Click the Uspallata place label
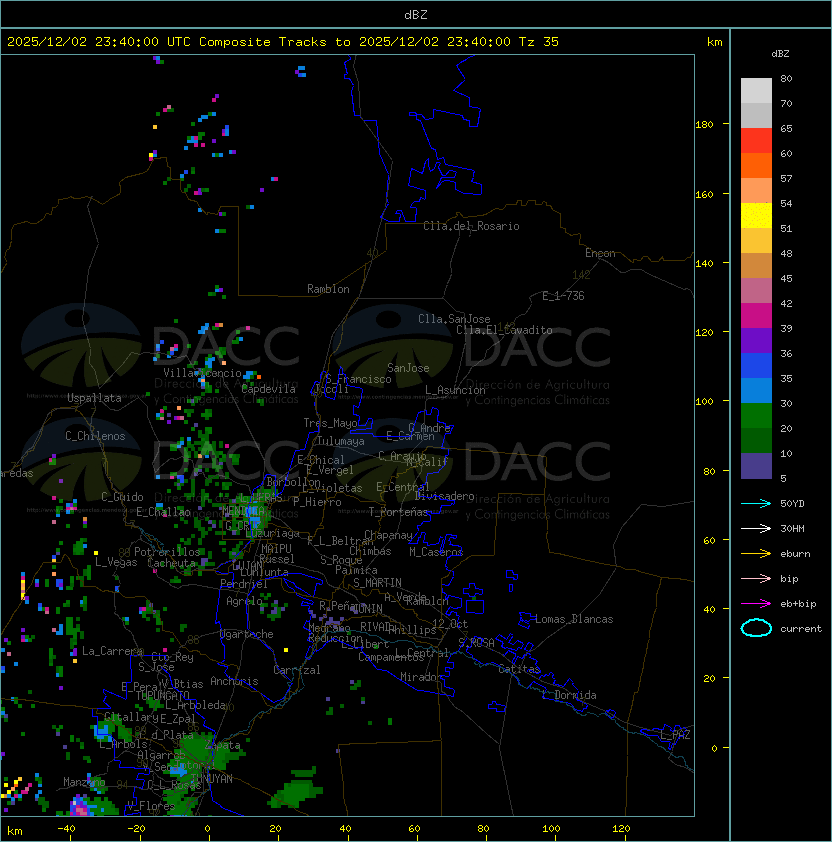 click(94, 398)
